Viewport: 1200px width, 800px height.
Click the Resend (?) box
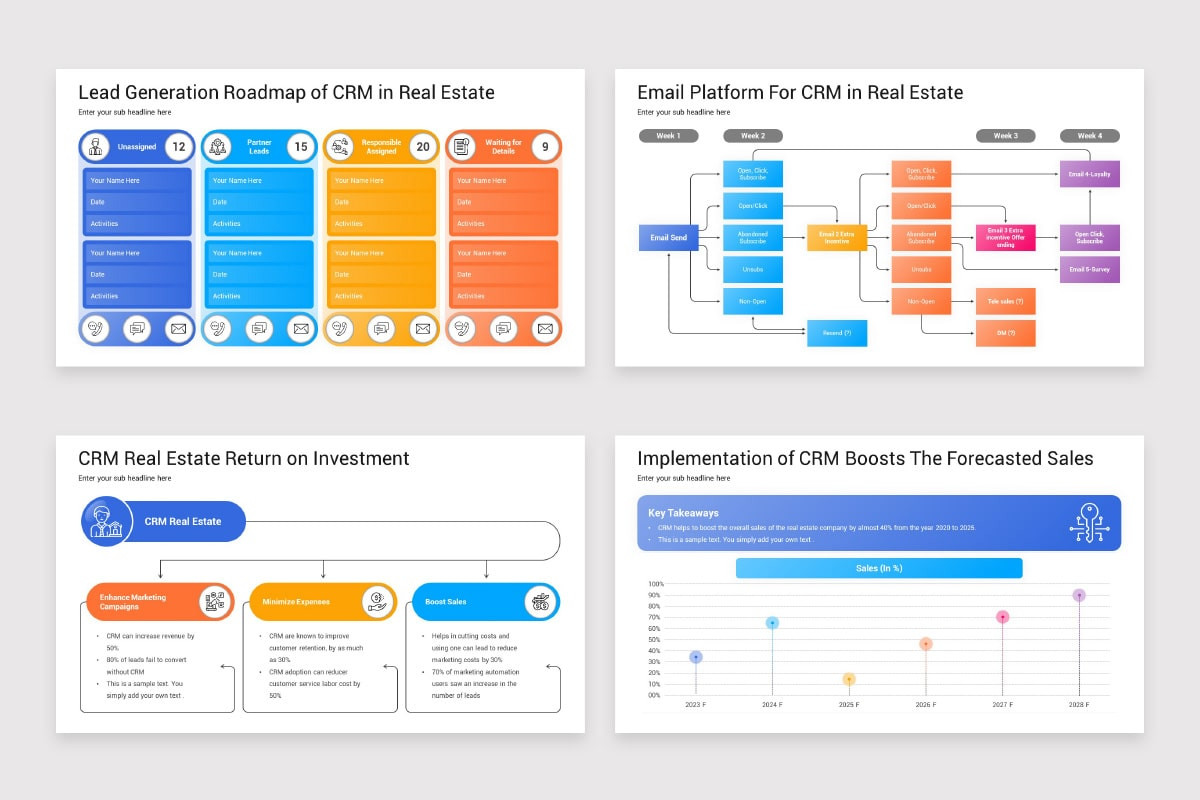point(837,333)
